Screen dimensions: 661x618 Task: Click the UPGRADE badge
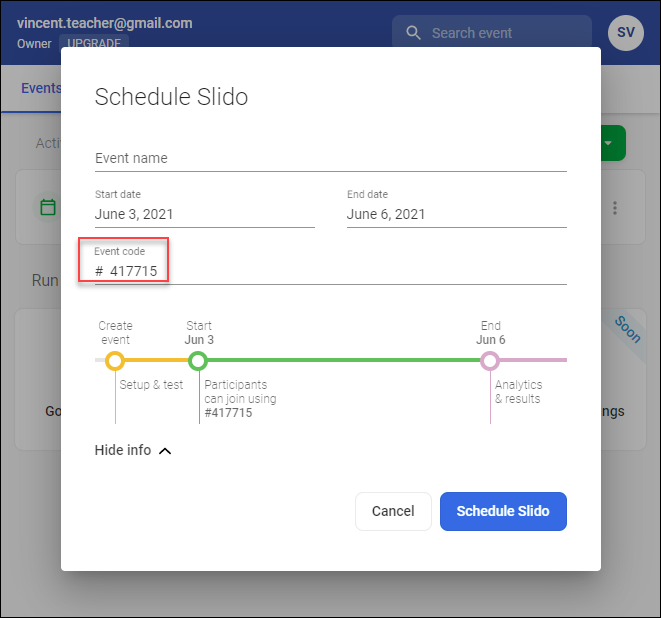tap(94, 44)
